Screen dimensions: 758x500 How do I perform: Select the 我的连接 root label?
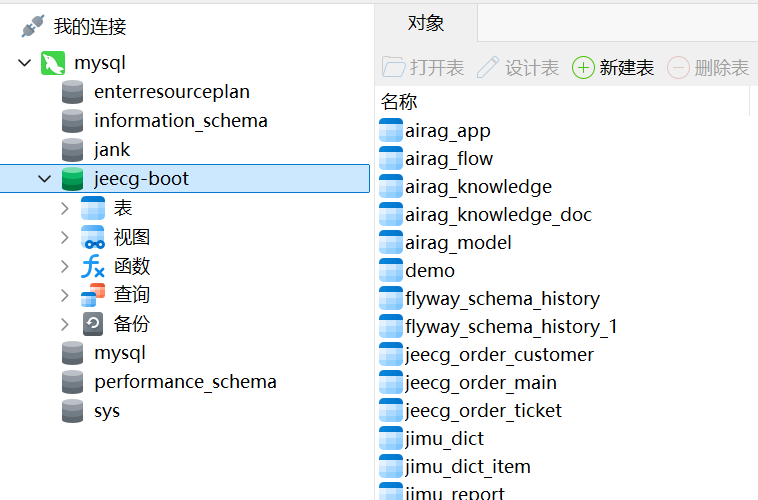click(x=90, y=26)
